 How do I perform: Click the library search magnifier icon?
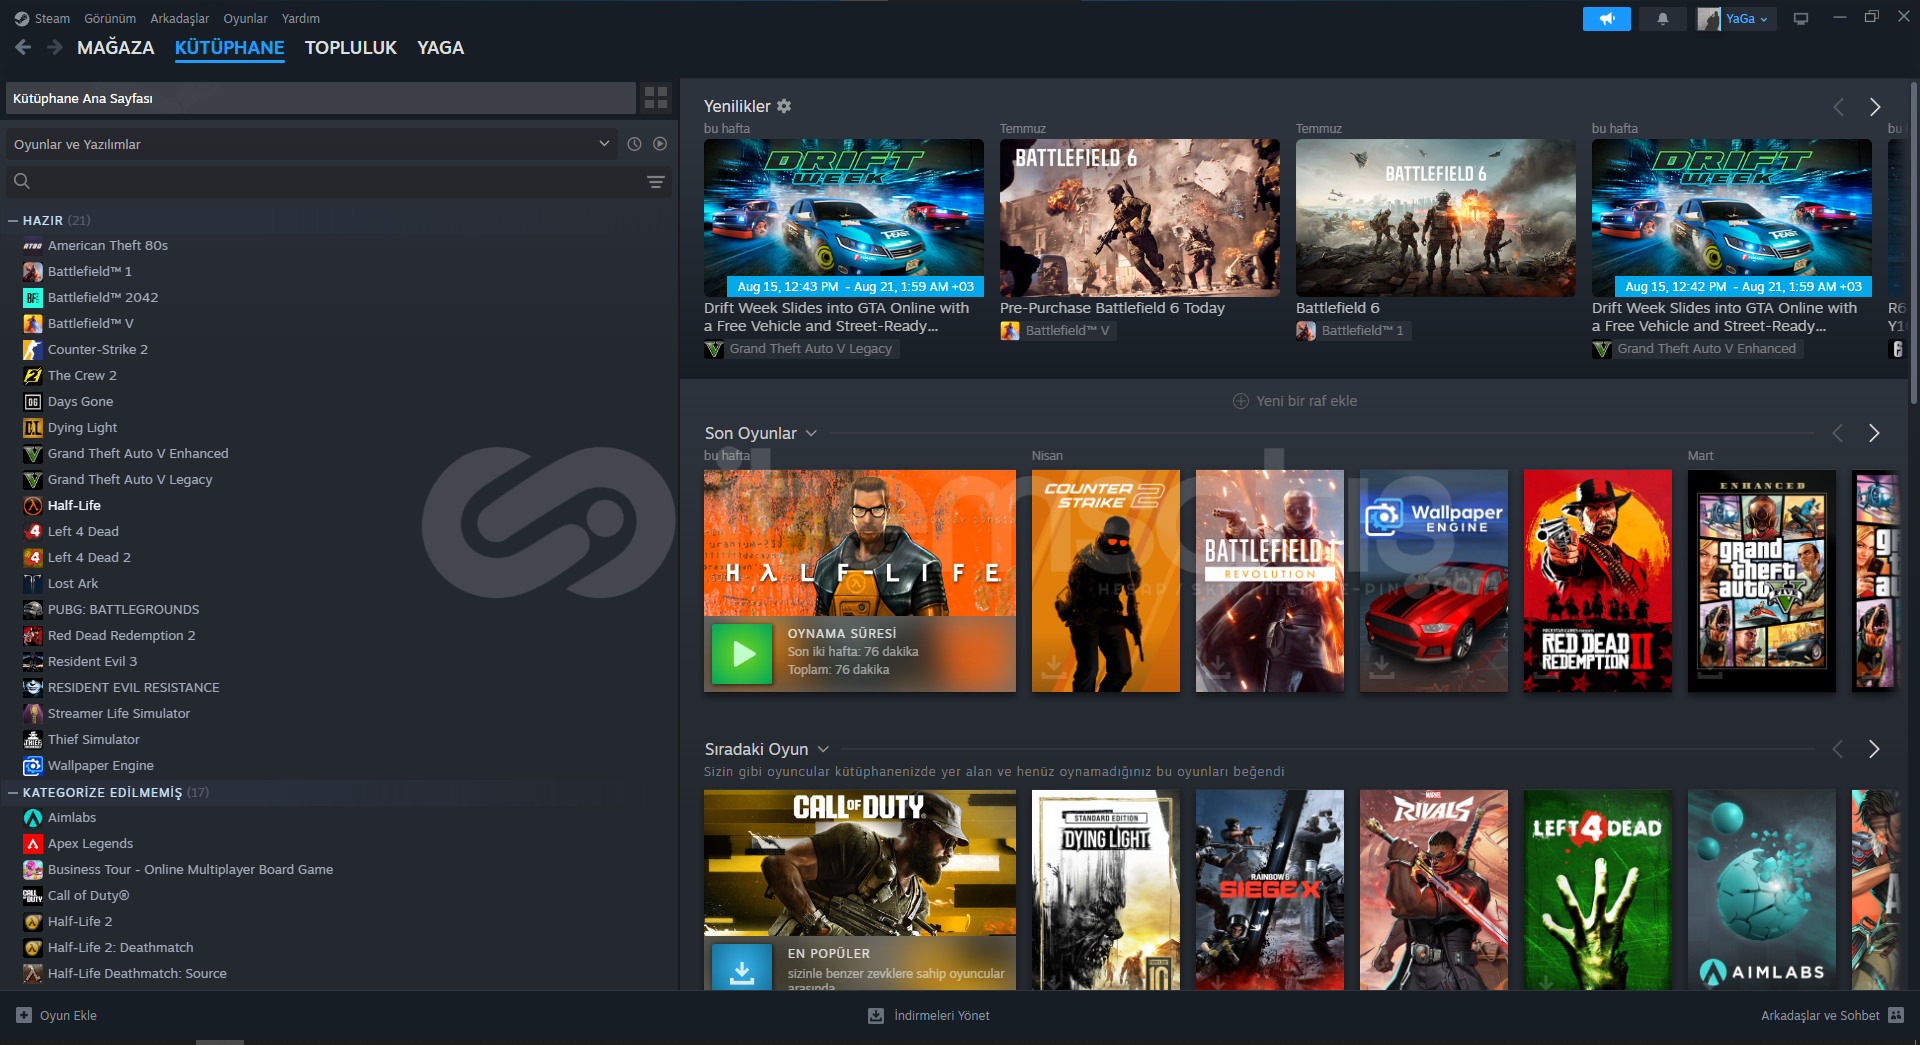pos(22,181)
